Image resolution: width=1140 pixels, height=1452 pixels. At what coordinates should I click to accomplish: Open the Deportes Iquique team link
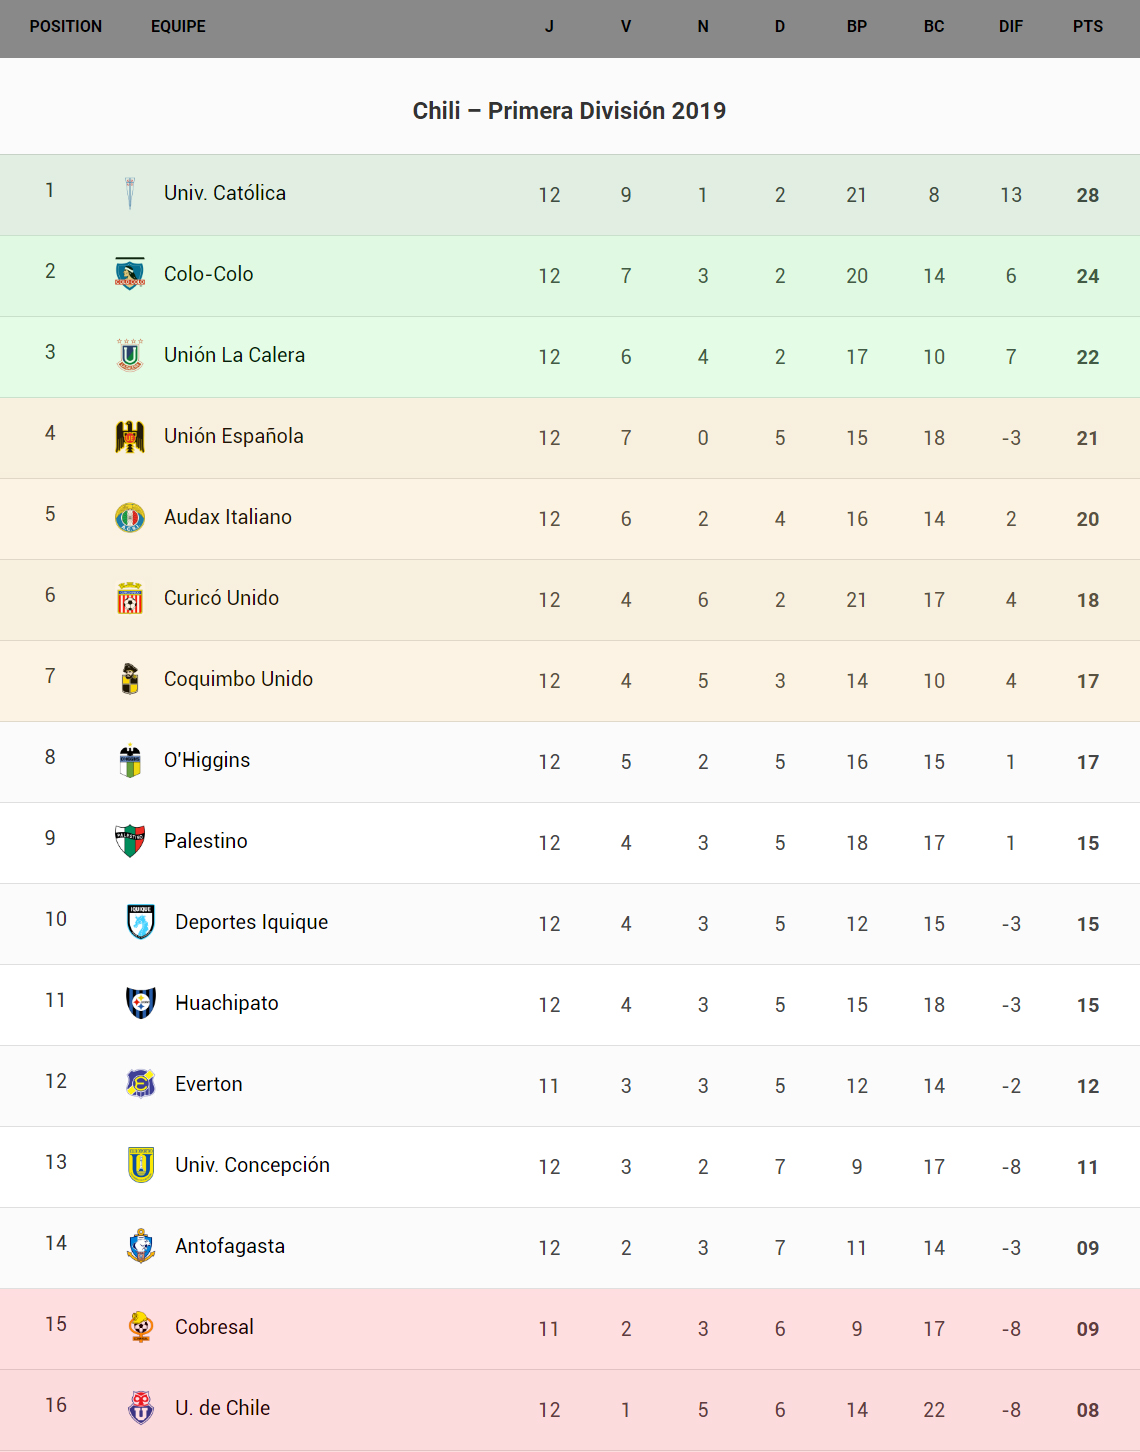[x=251, y=922]
